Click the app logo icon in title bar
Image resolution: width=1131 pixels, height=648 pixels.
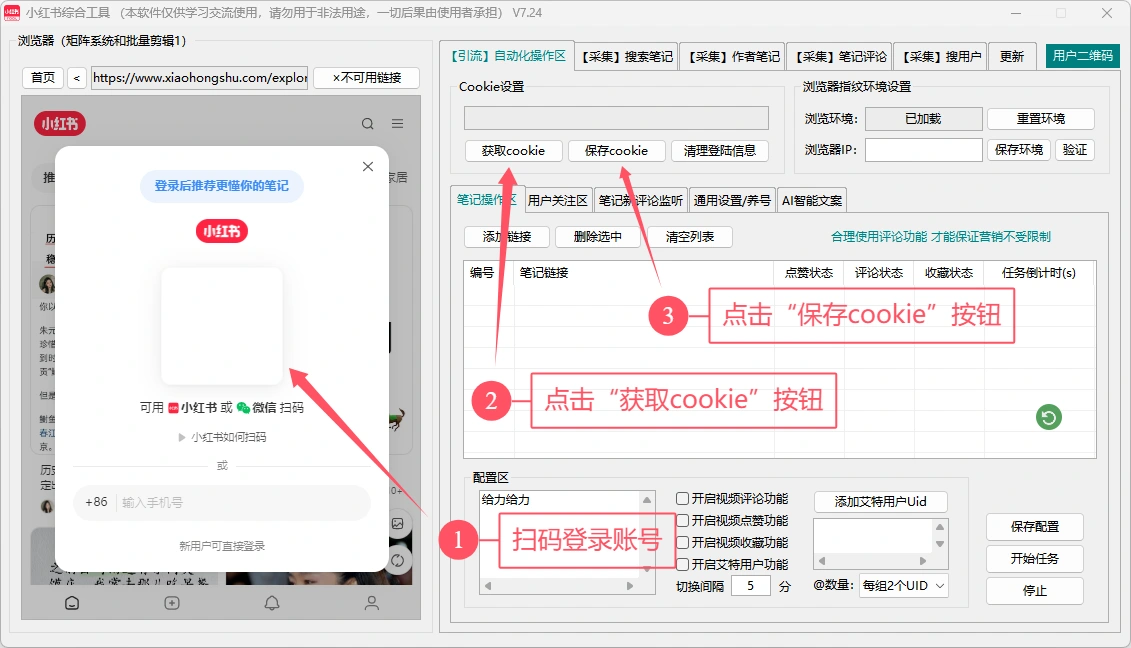pyautogui.click(x=12, y=12)
